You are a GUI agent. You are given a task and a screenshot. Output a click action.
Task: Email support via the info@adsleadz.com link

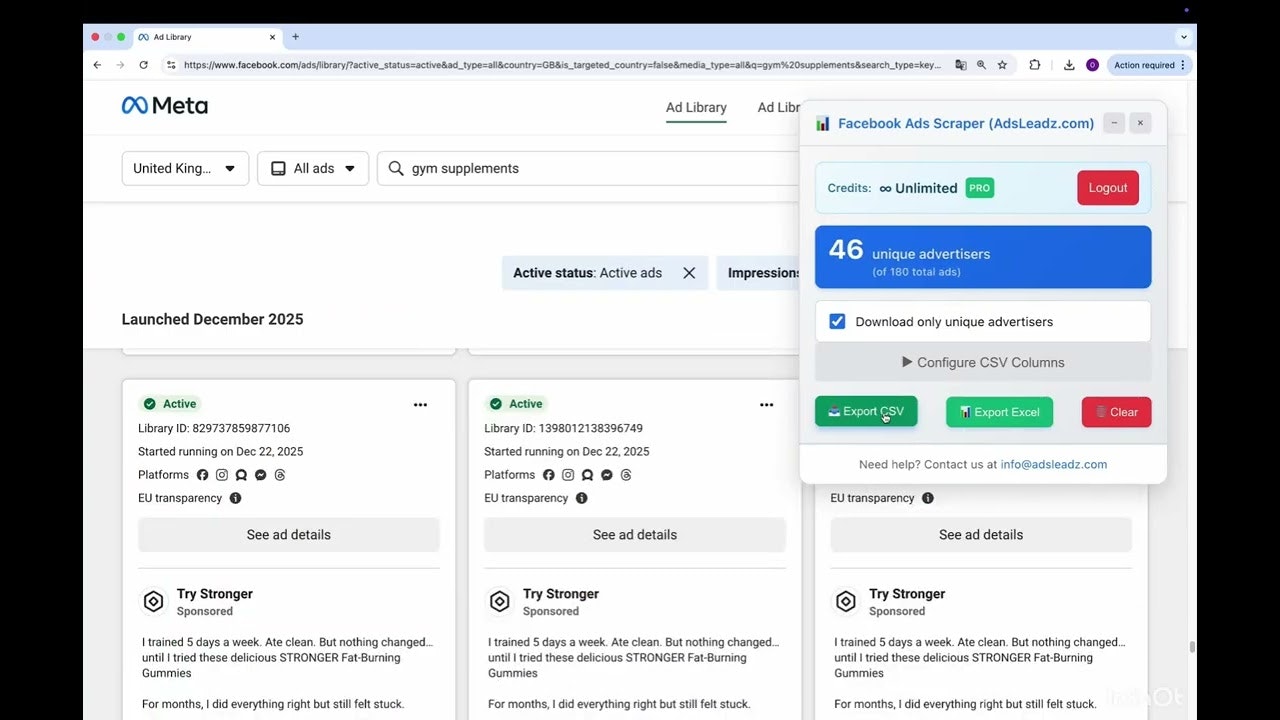point(1054,464)
